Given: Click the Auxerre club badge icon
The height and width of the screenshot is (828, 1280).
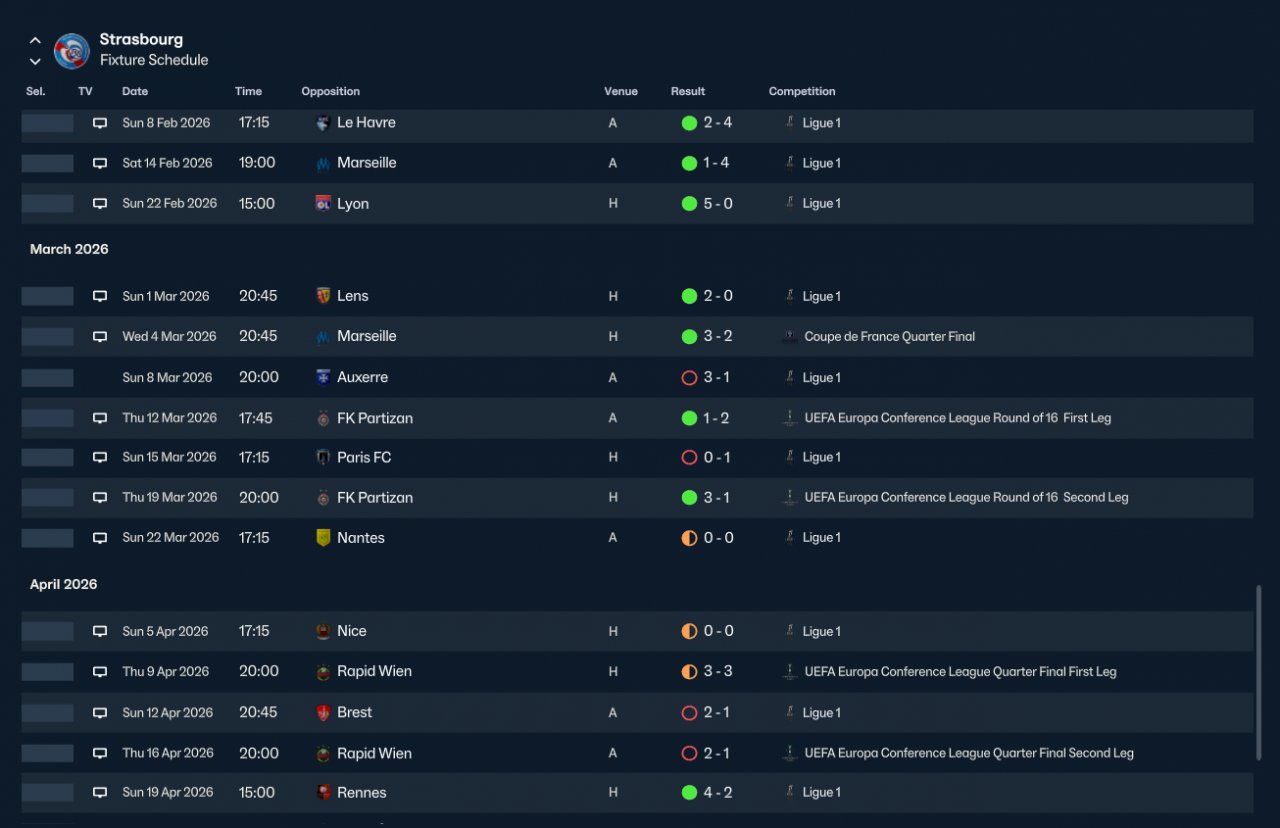Looking at the screenshot, I should pos(323,378).
